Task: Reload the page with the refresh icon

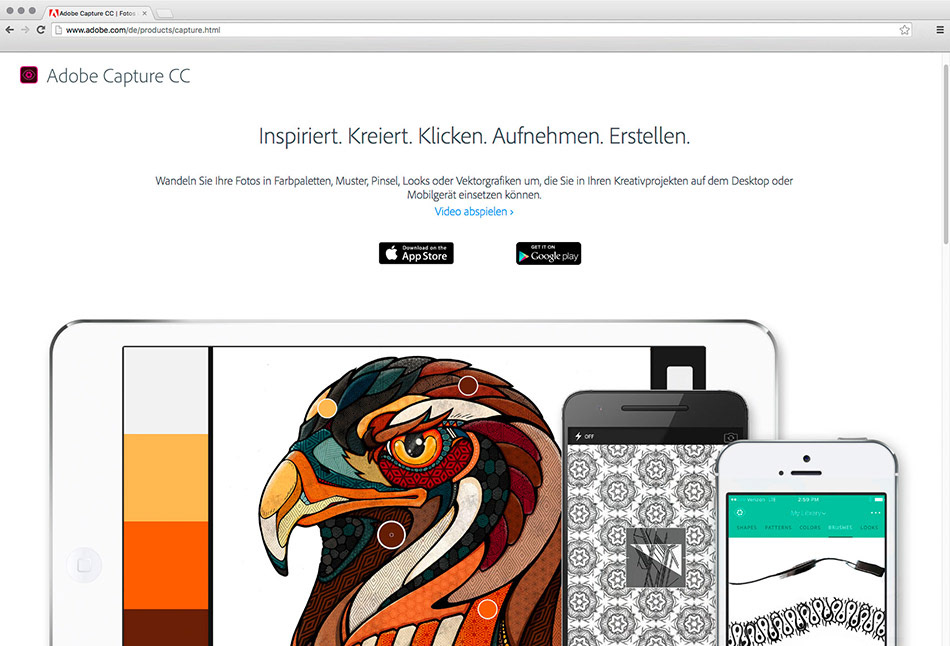Action: 41,30
